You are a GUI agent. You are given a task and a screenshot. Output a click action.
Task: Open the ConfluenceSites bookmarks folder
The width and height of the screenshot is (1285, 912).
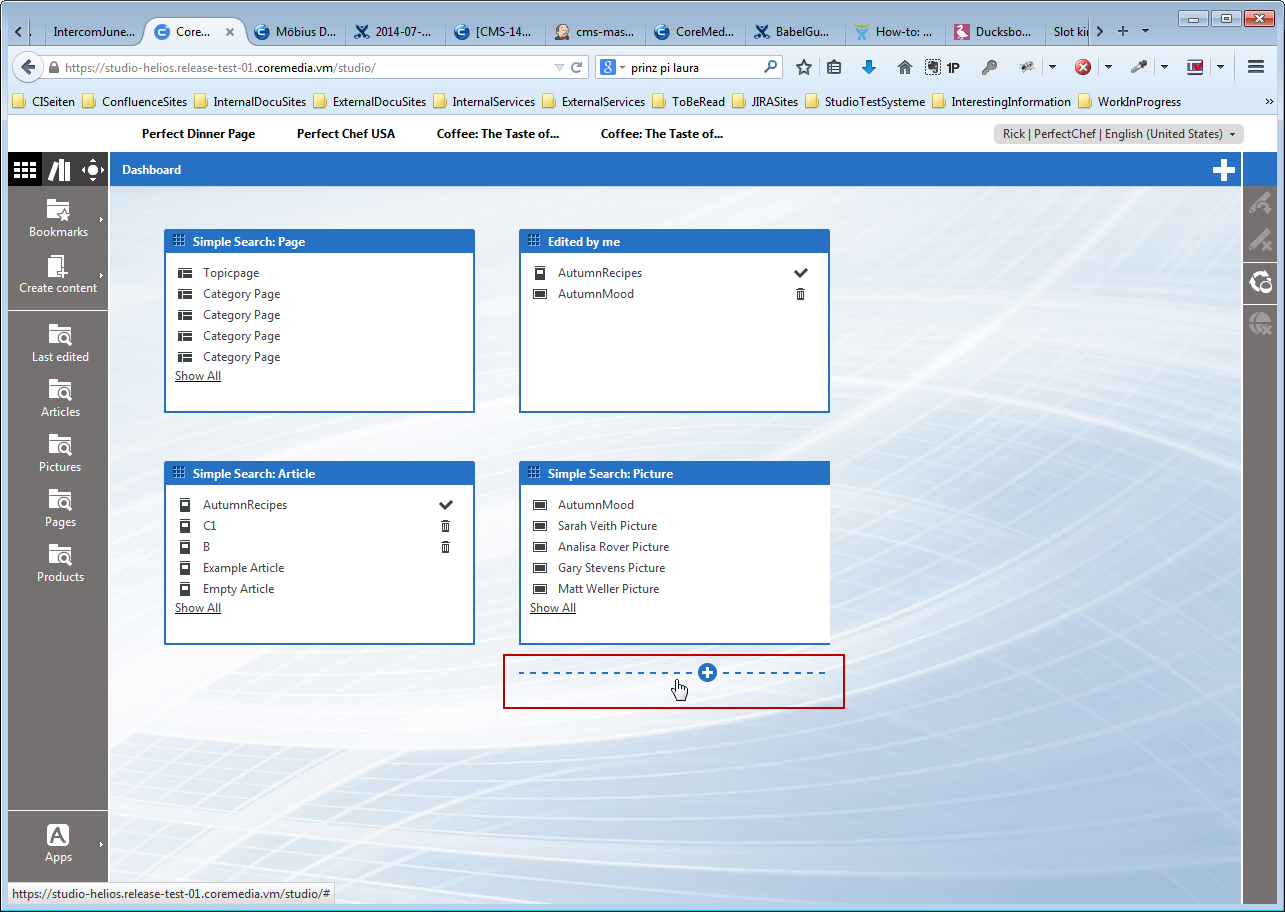pos(134,101)
